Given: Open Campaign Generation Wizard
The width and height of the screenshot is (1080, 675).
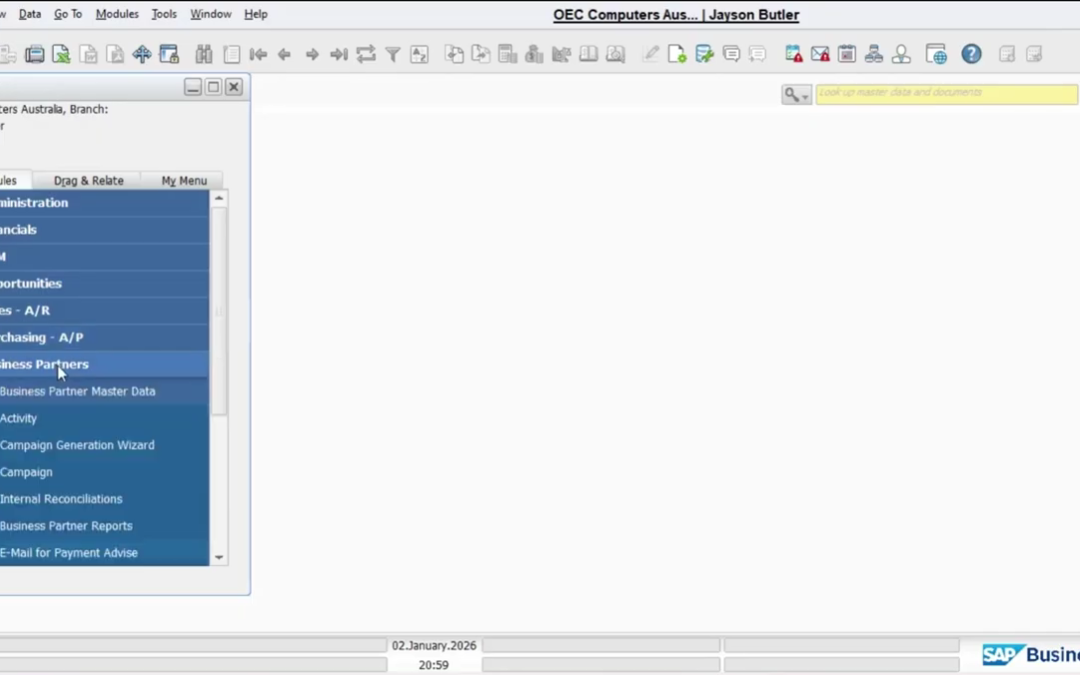Looking at the screenshot, I should point(77,445).
